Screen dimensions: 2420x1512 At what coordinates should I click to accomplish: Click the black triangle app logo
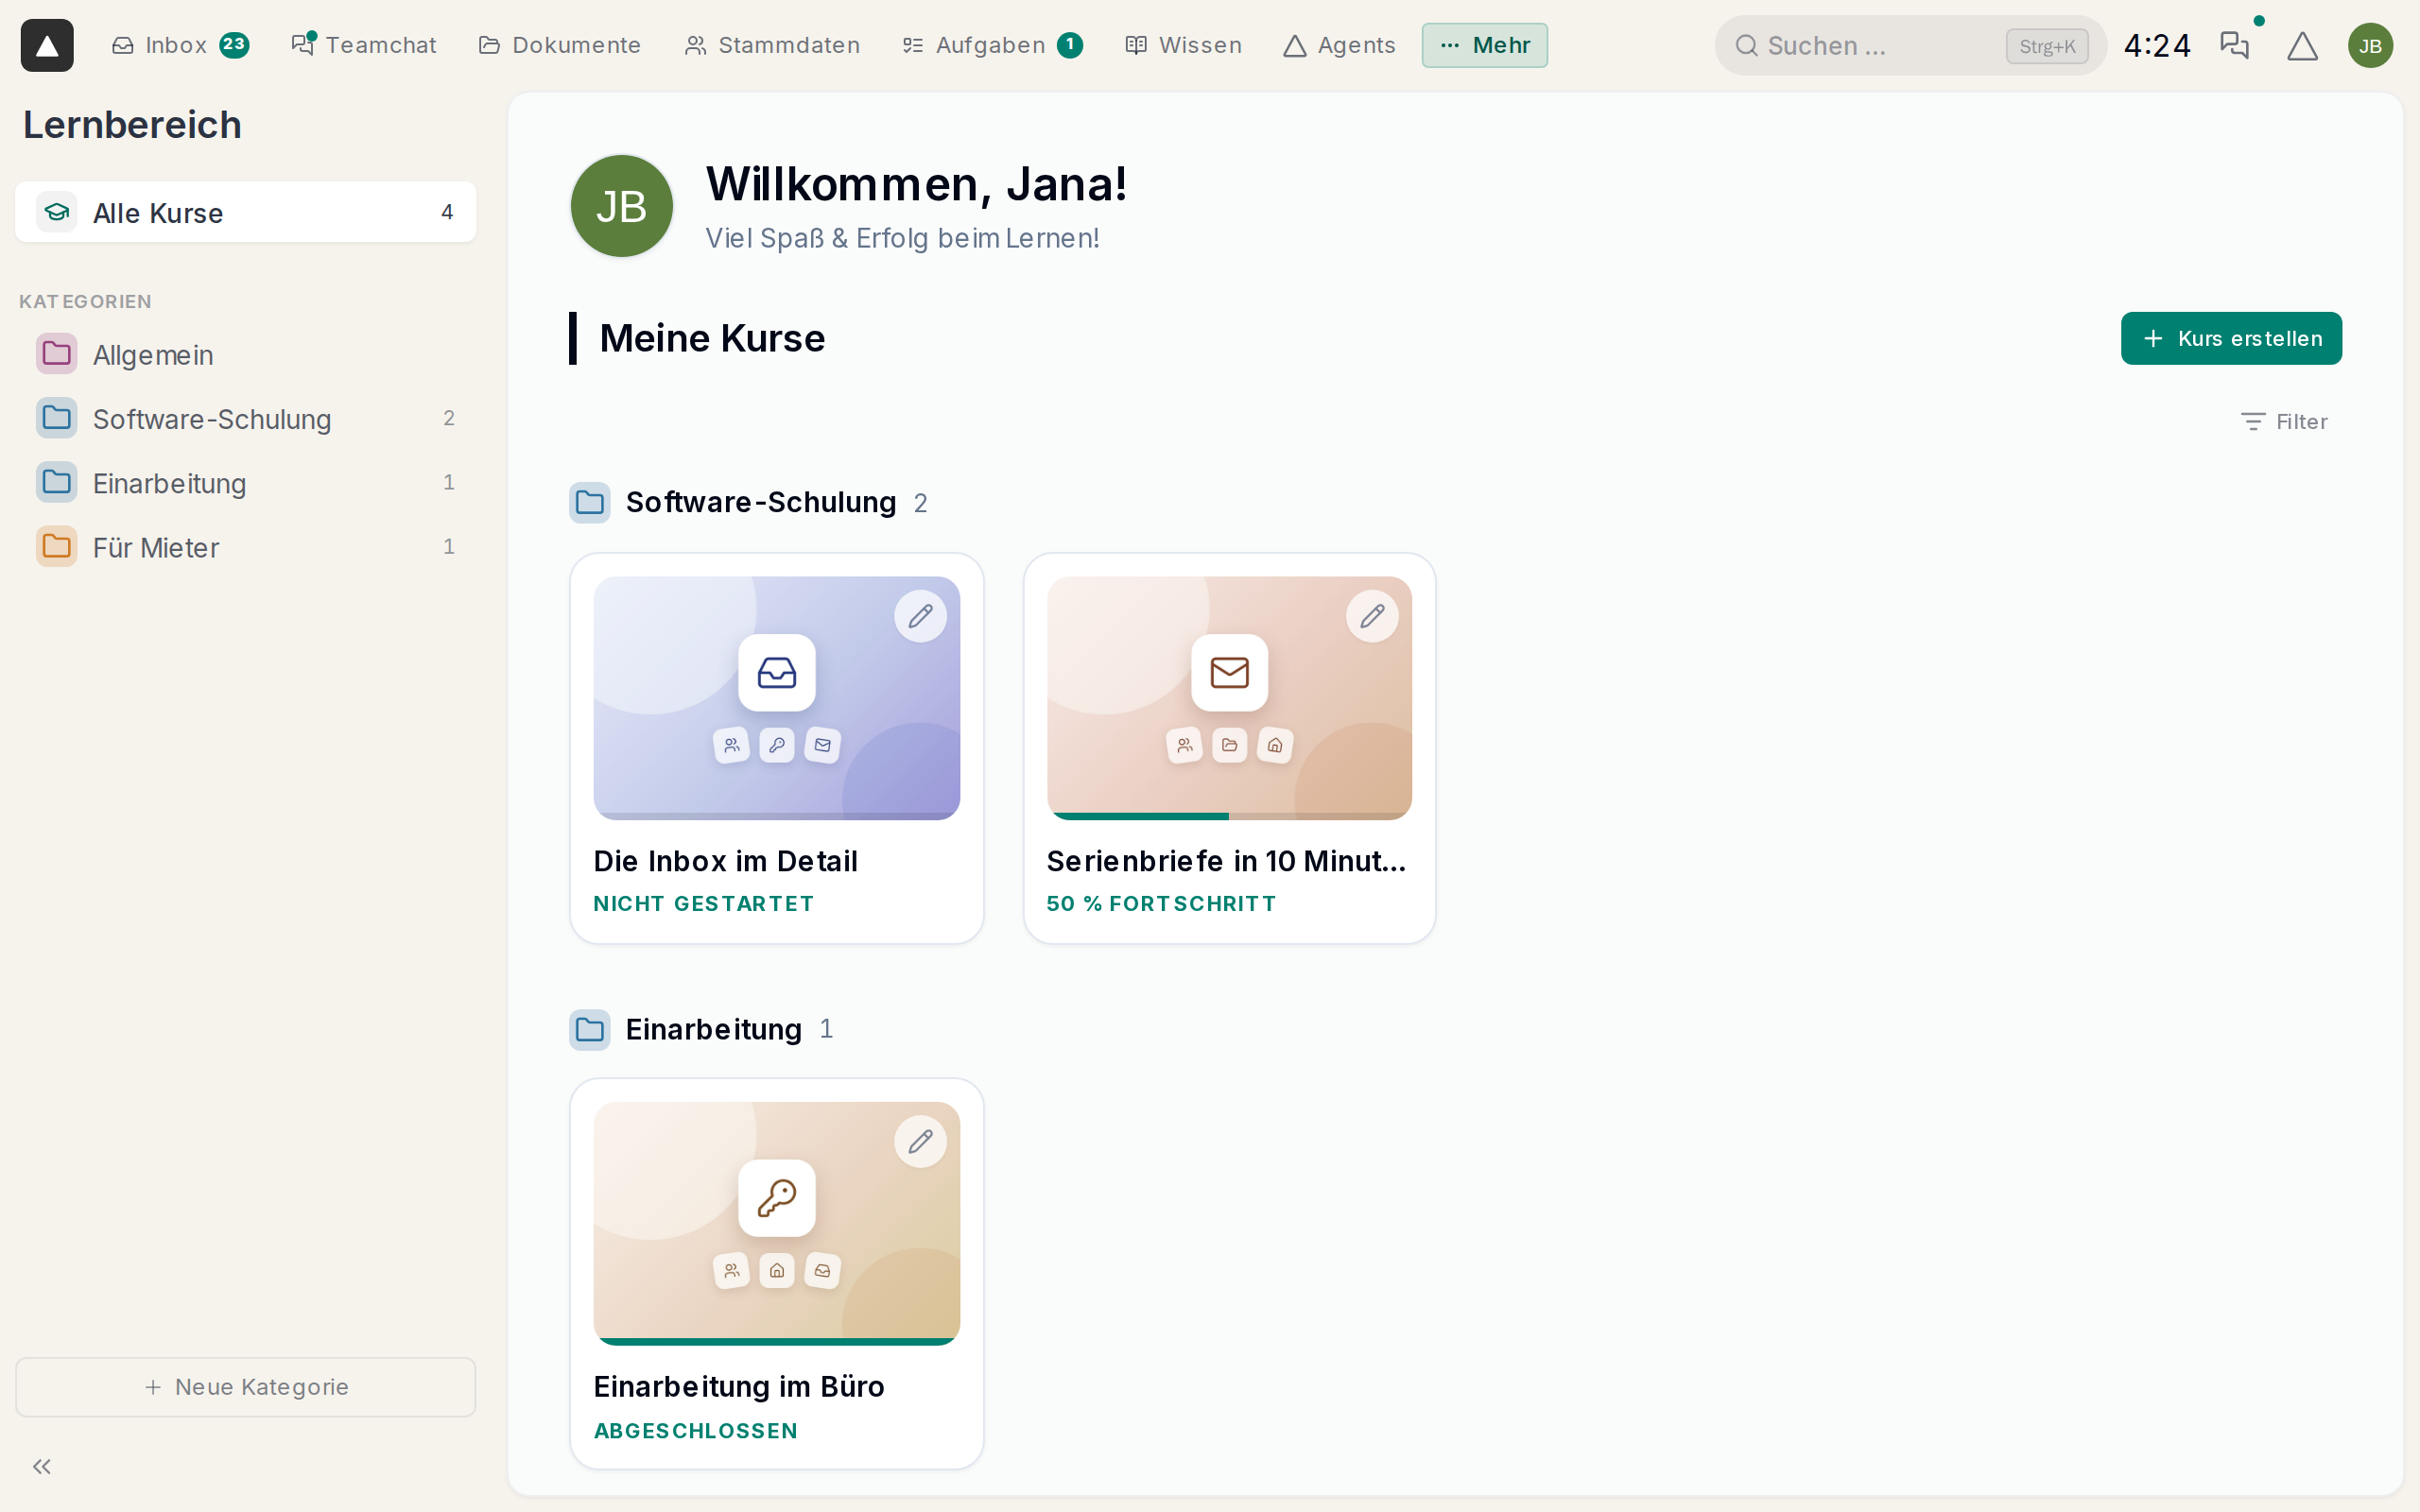(47, 45)
